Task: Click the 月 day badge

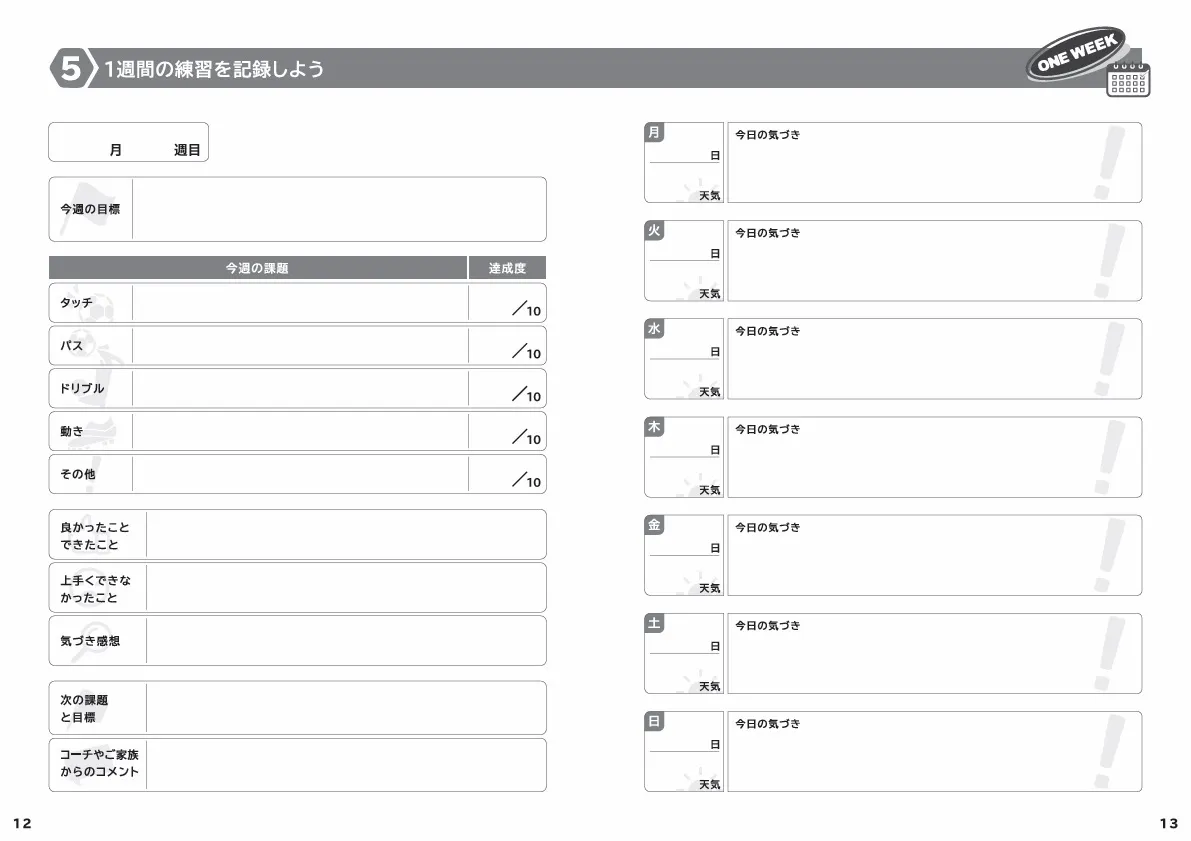Action: (x=654, y=133)
